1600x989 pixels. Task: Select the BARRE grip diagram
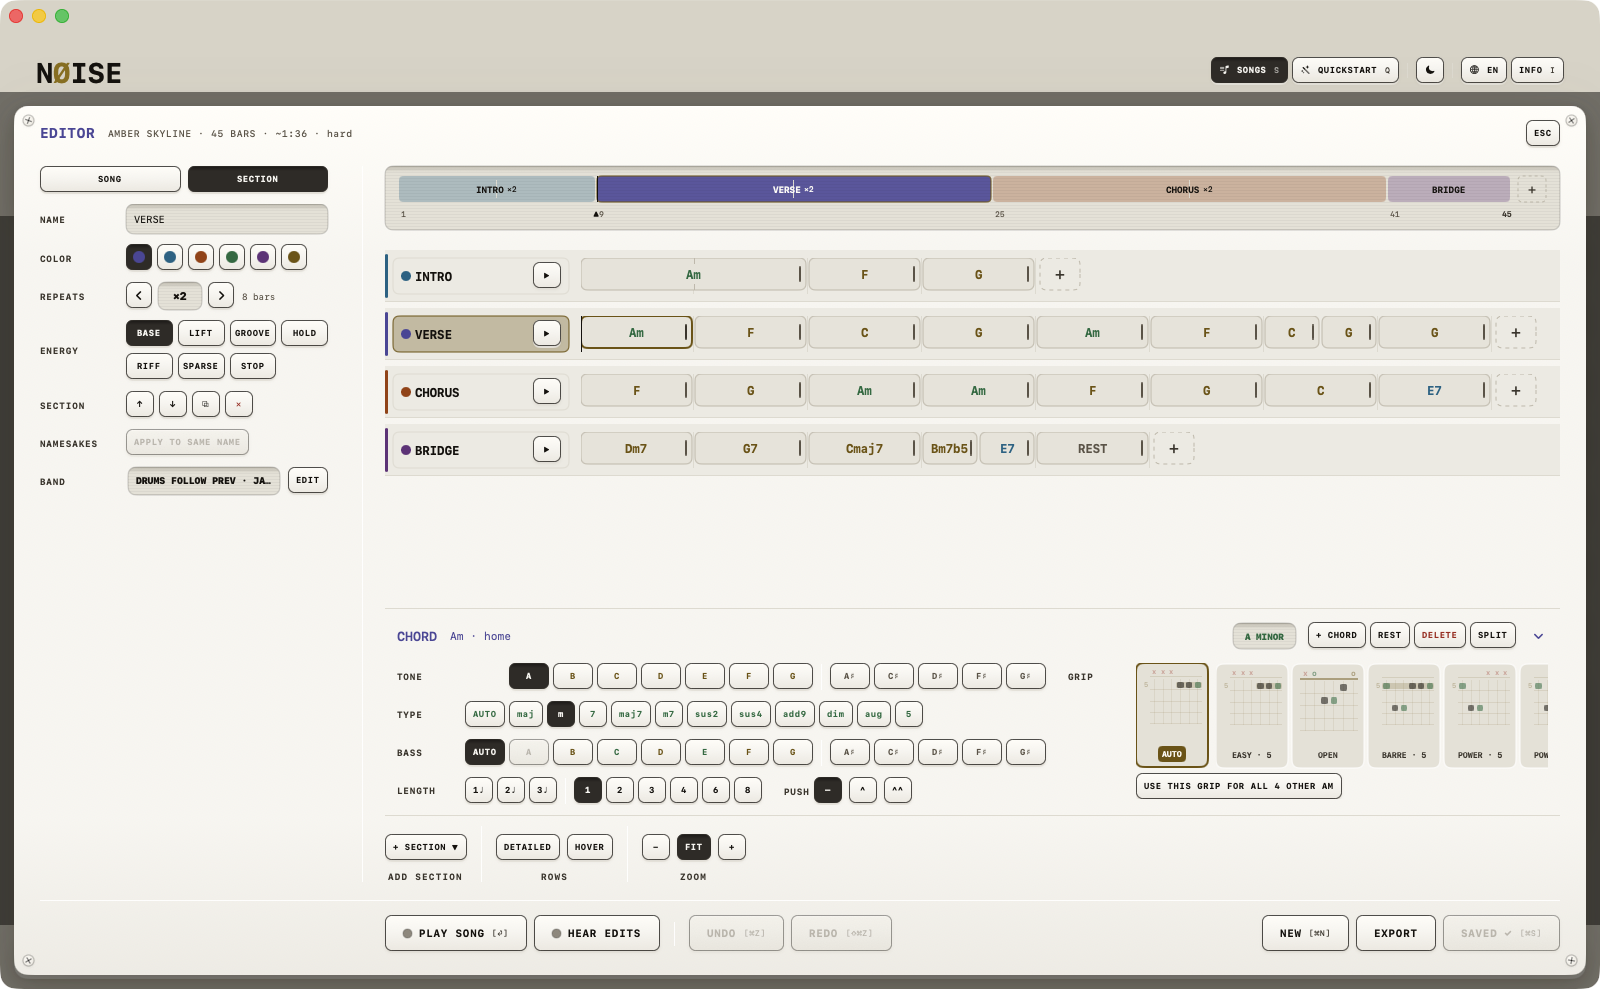click(1404, 716)
